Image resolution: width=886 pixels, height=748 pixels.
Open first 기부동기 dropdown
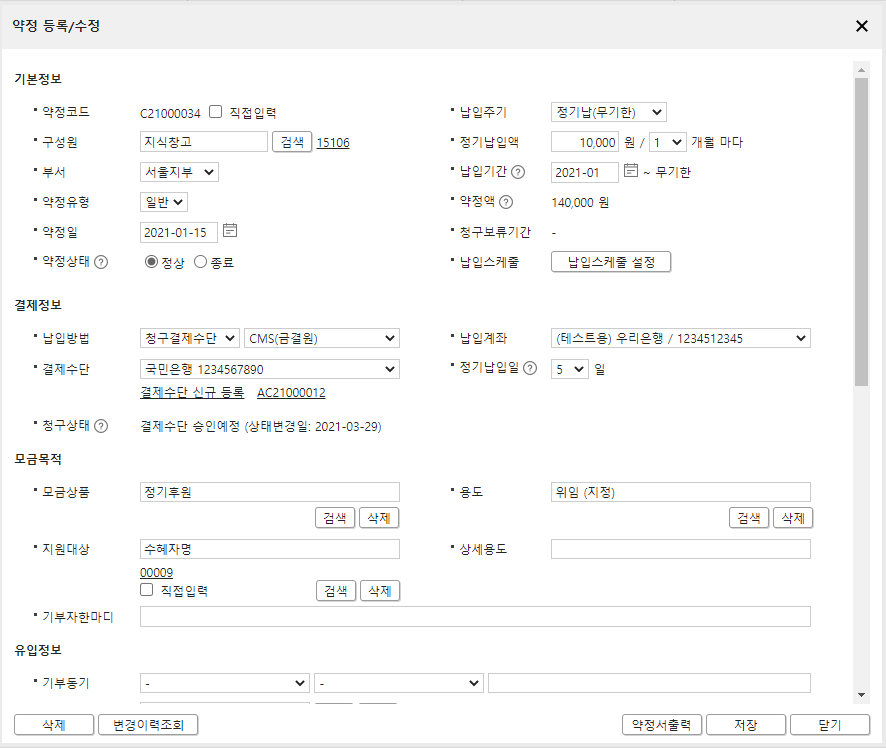pos(225,683)
